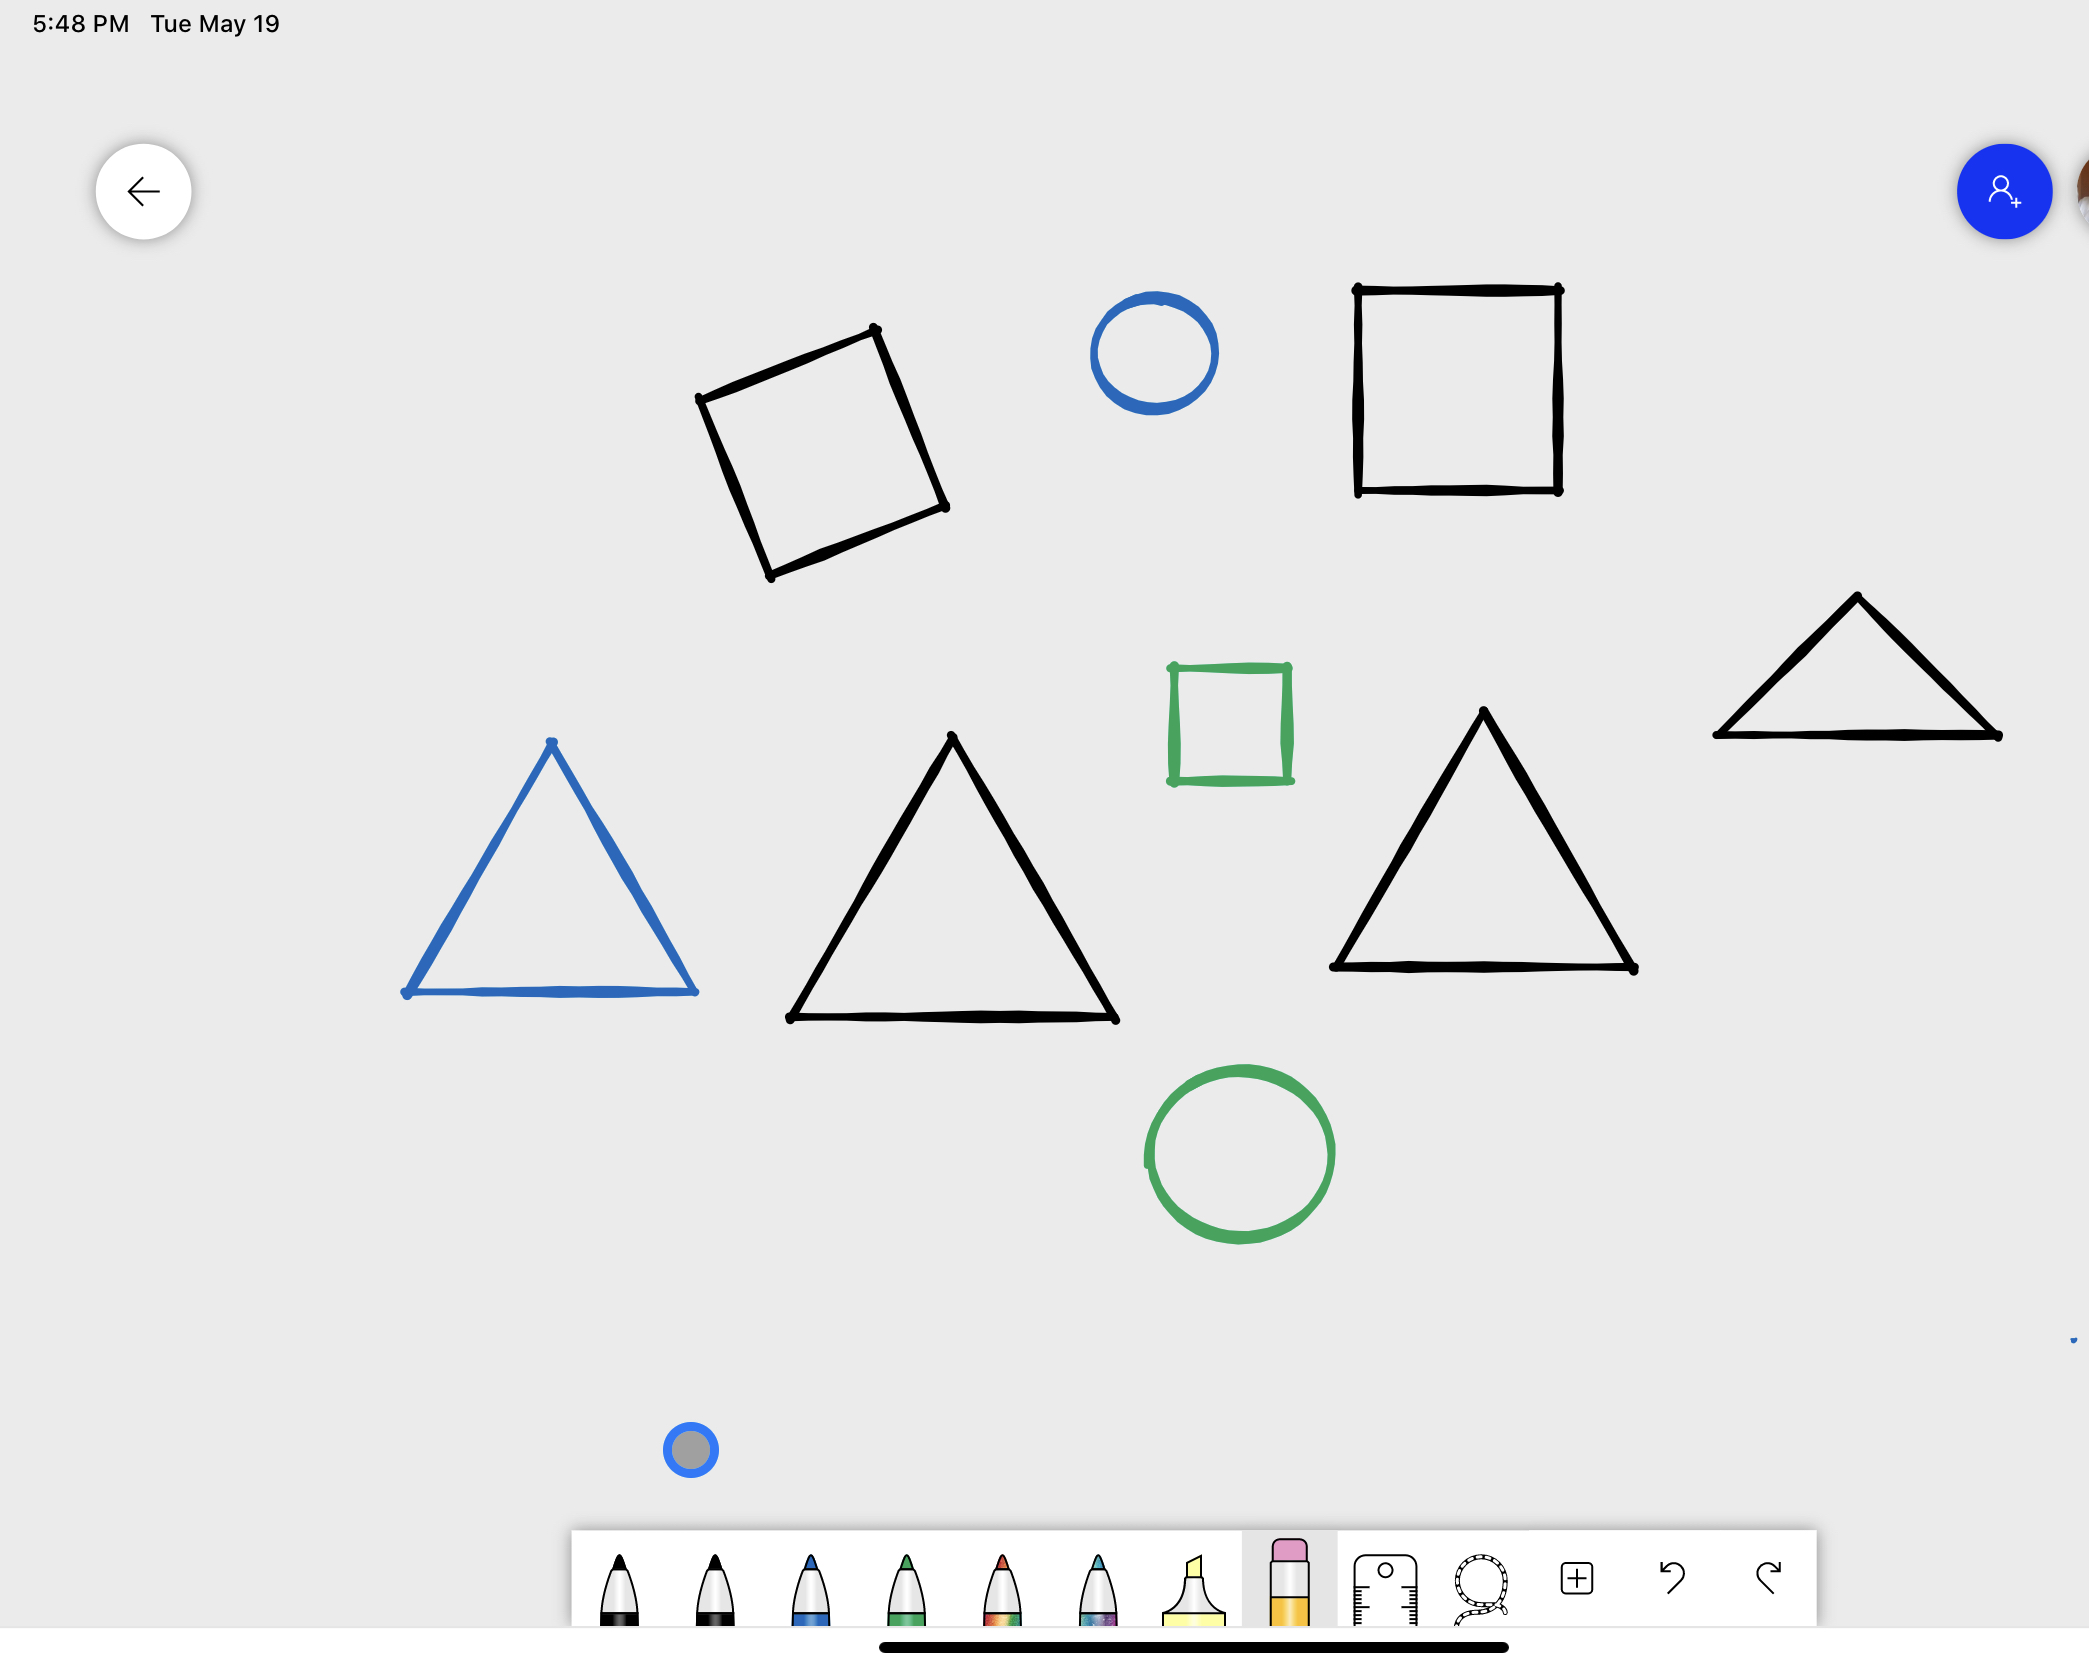The image size is (2089, 1668).
Task: Tap the user avatar at right edge
Action: point(2083,190)
